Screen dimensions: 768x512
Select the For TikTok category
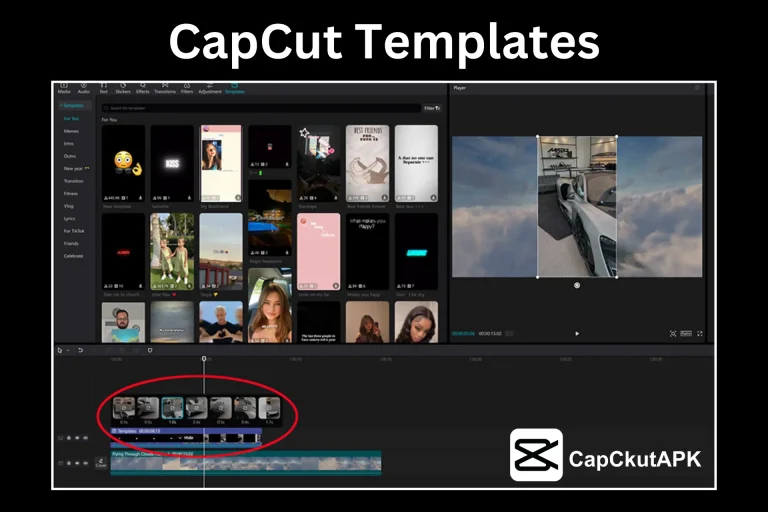click(73, 231)
